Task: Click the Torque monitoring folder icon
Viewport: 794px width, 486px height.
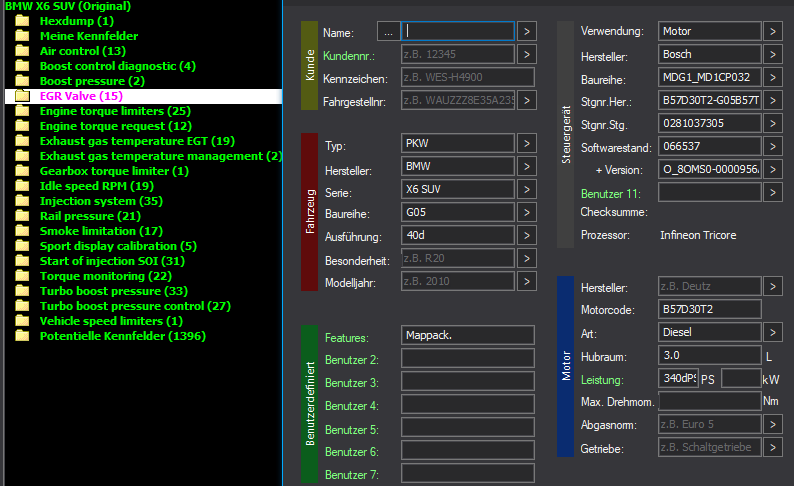Action: tap(22, 276)
